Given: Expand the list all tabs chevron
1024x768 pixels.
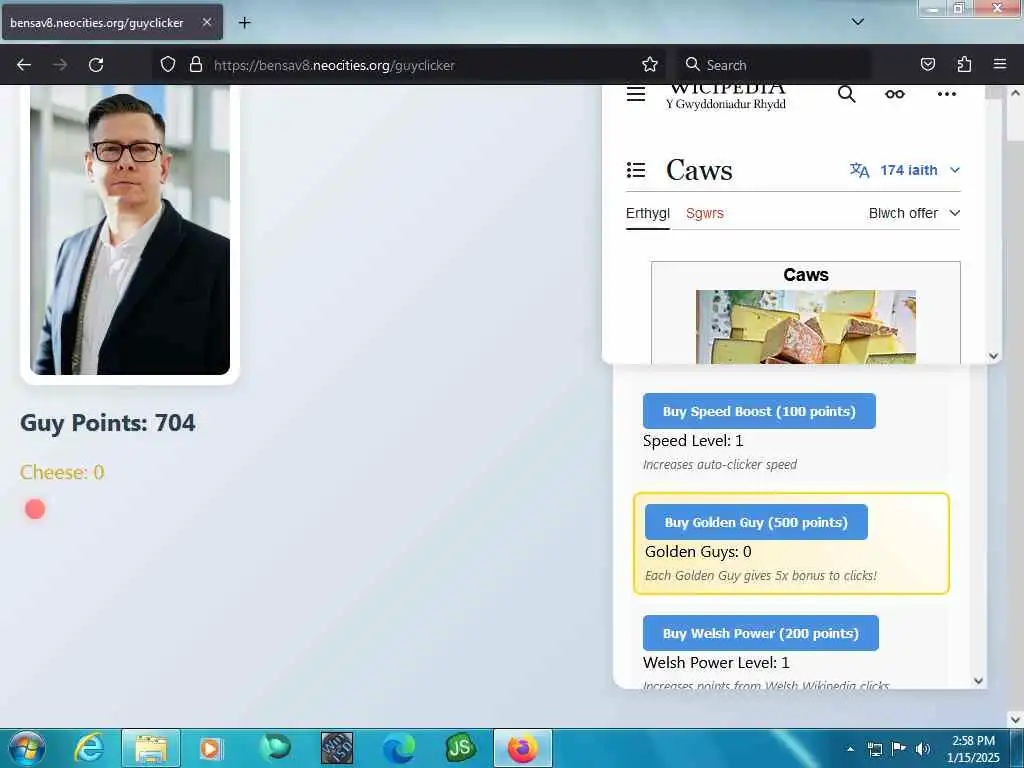Looking at the screenshot, I should tap(857, 22).
